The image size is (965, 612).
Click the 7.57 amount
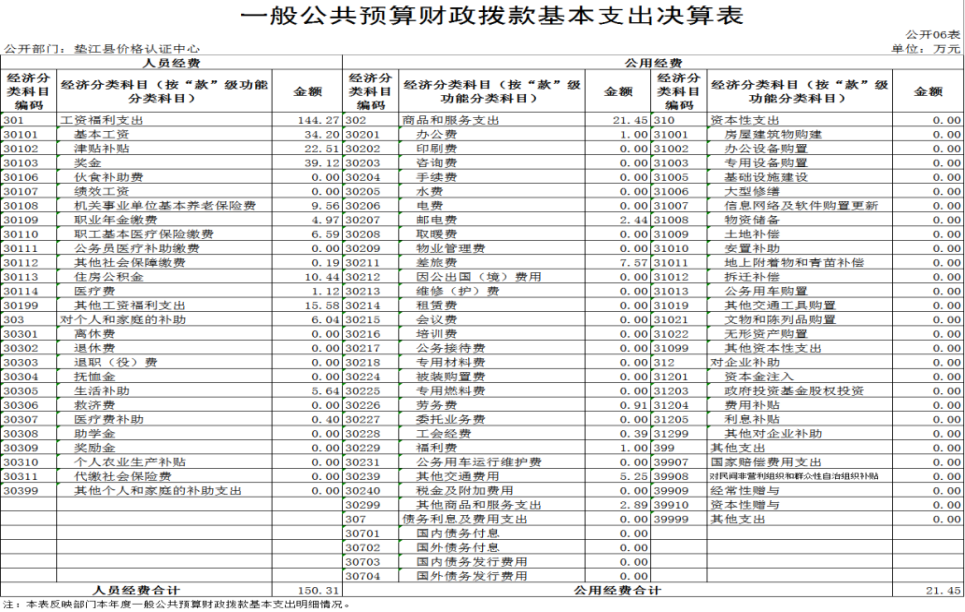click(x=634, y=263)
